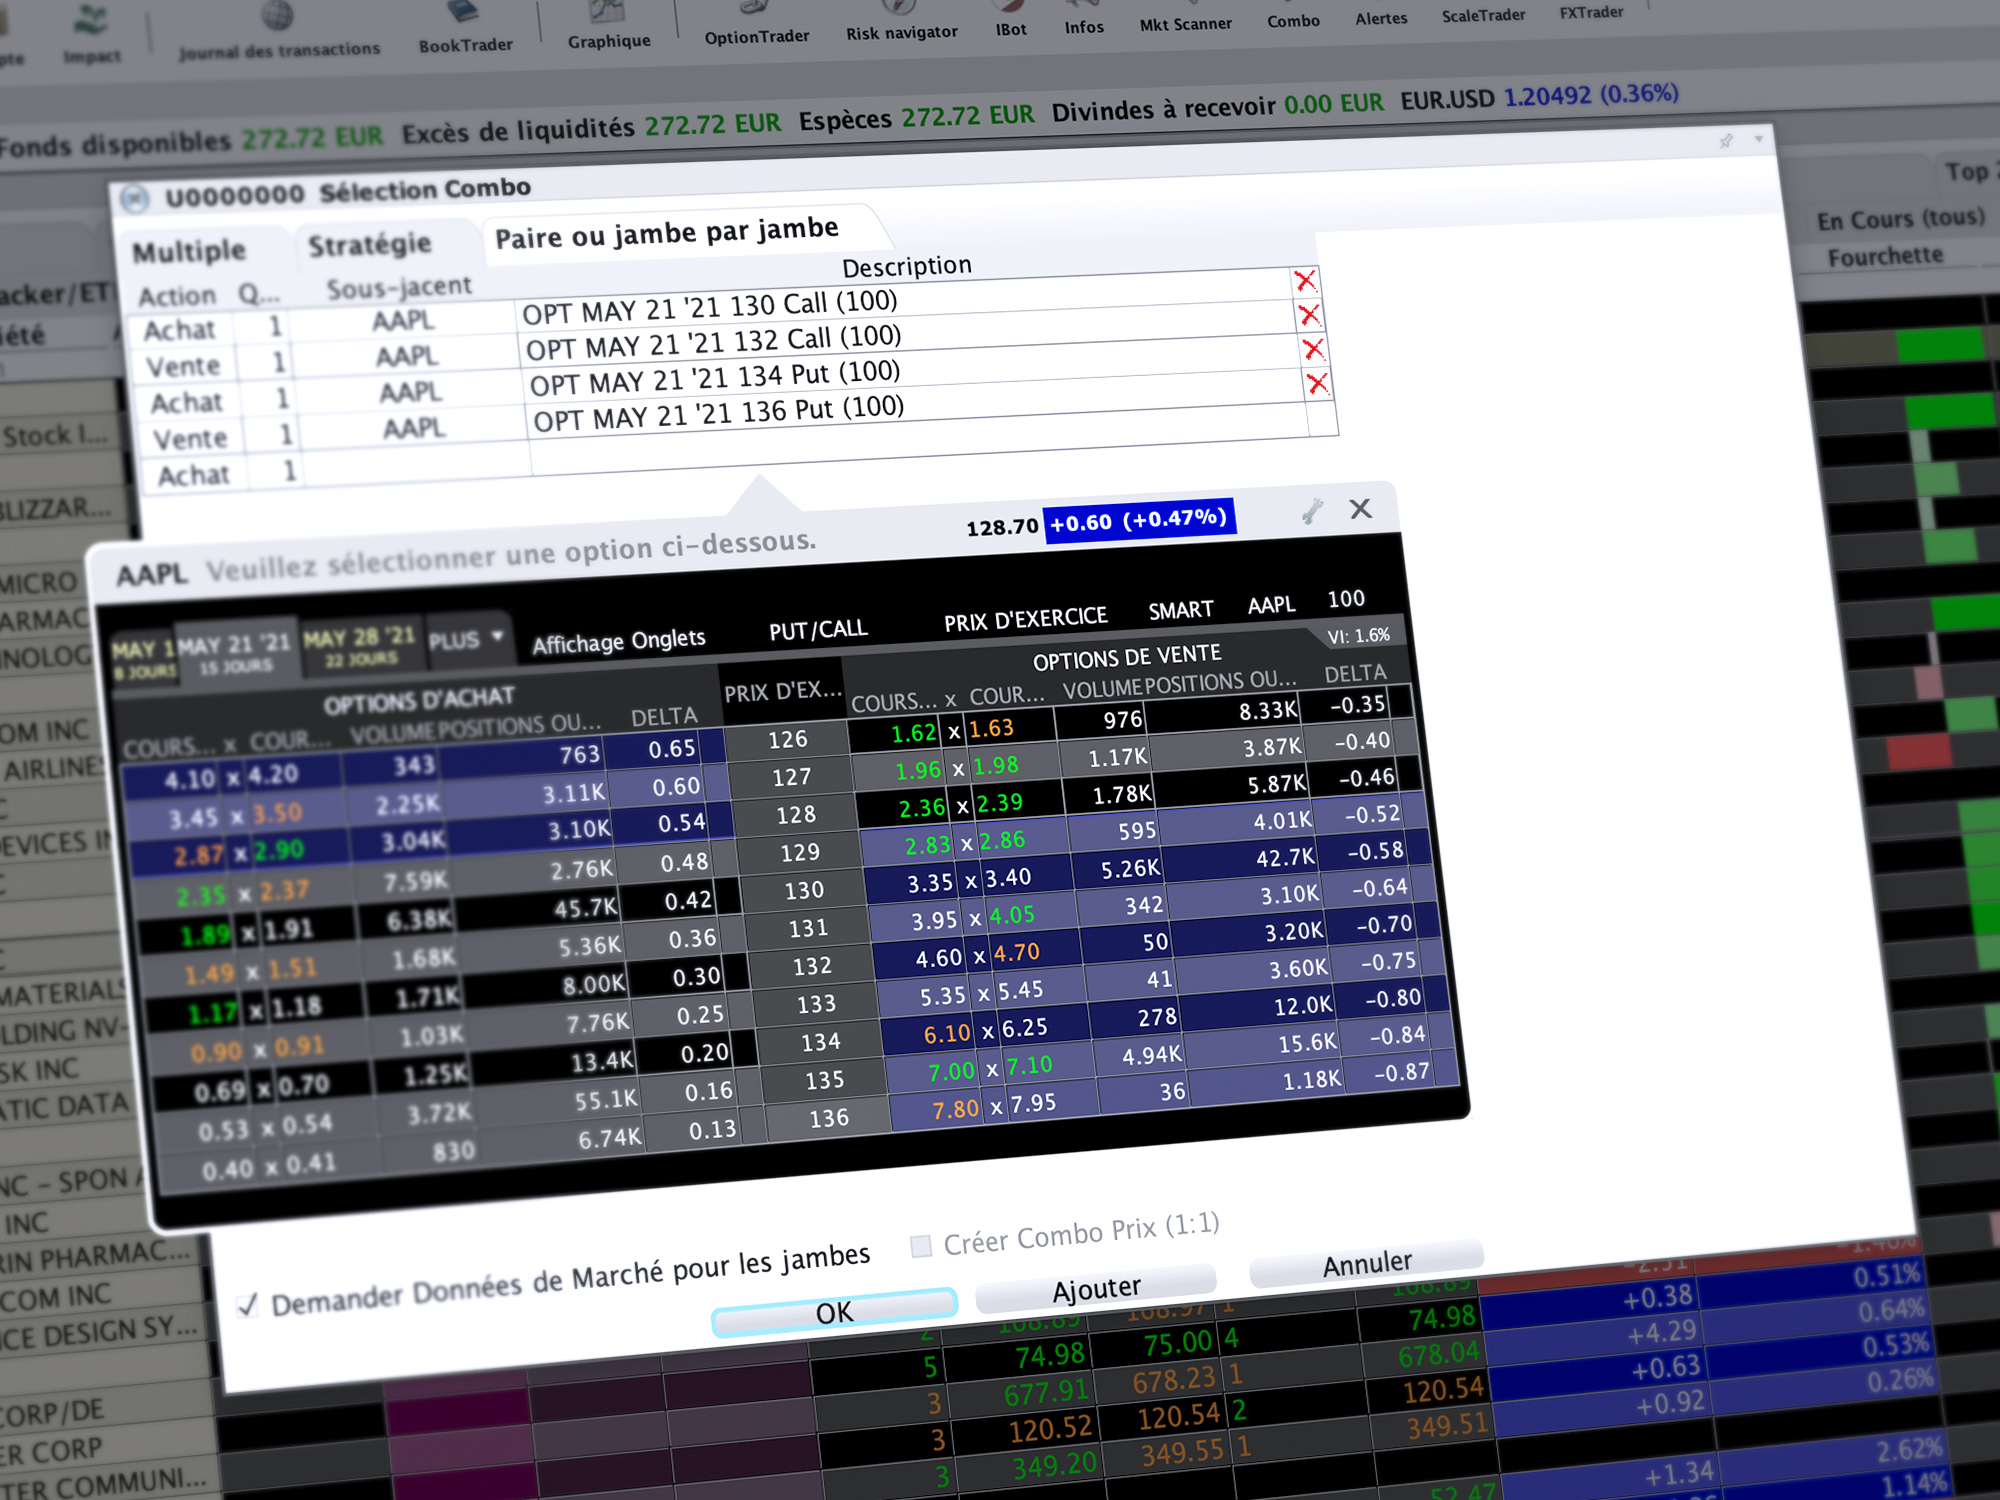Click put ask price 7.95

pyautogui.click(x=1032, y=1103)
